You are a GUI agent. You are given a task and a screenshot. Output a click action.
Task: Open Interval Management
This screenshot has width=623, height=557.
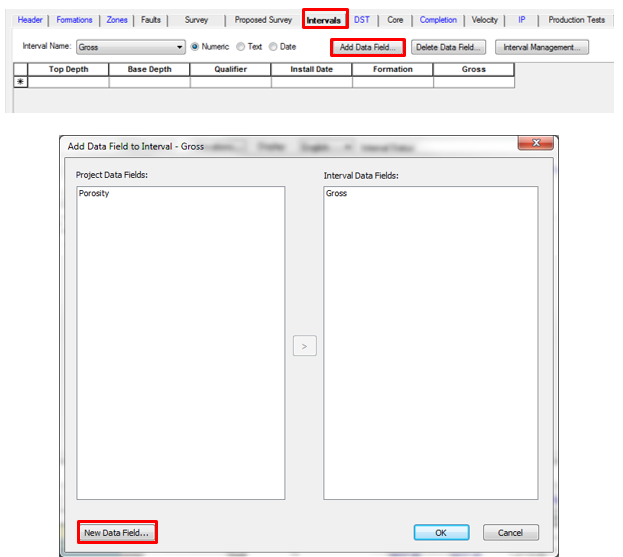[542, 48]
